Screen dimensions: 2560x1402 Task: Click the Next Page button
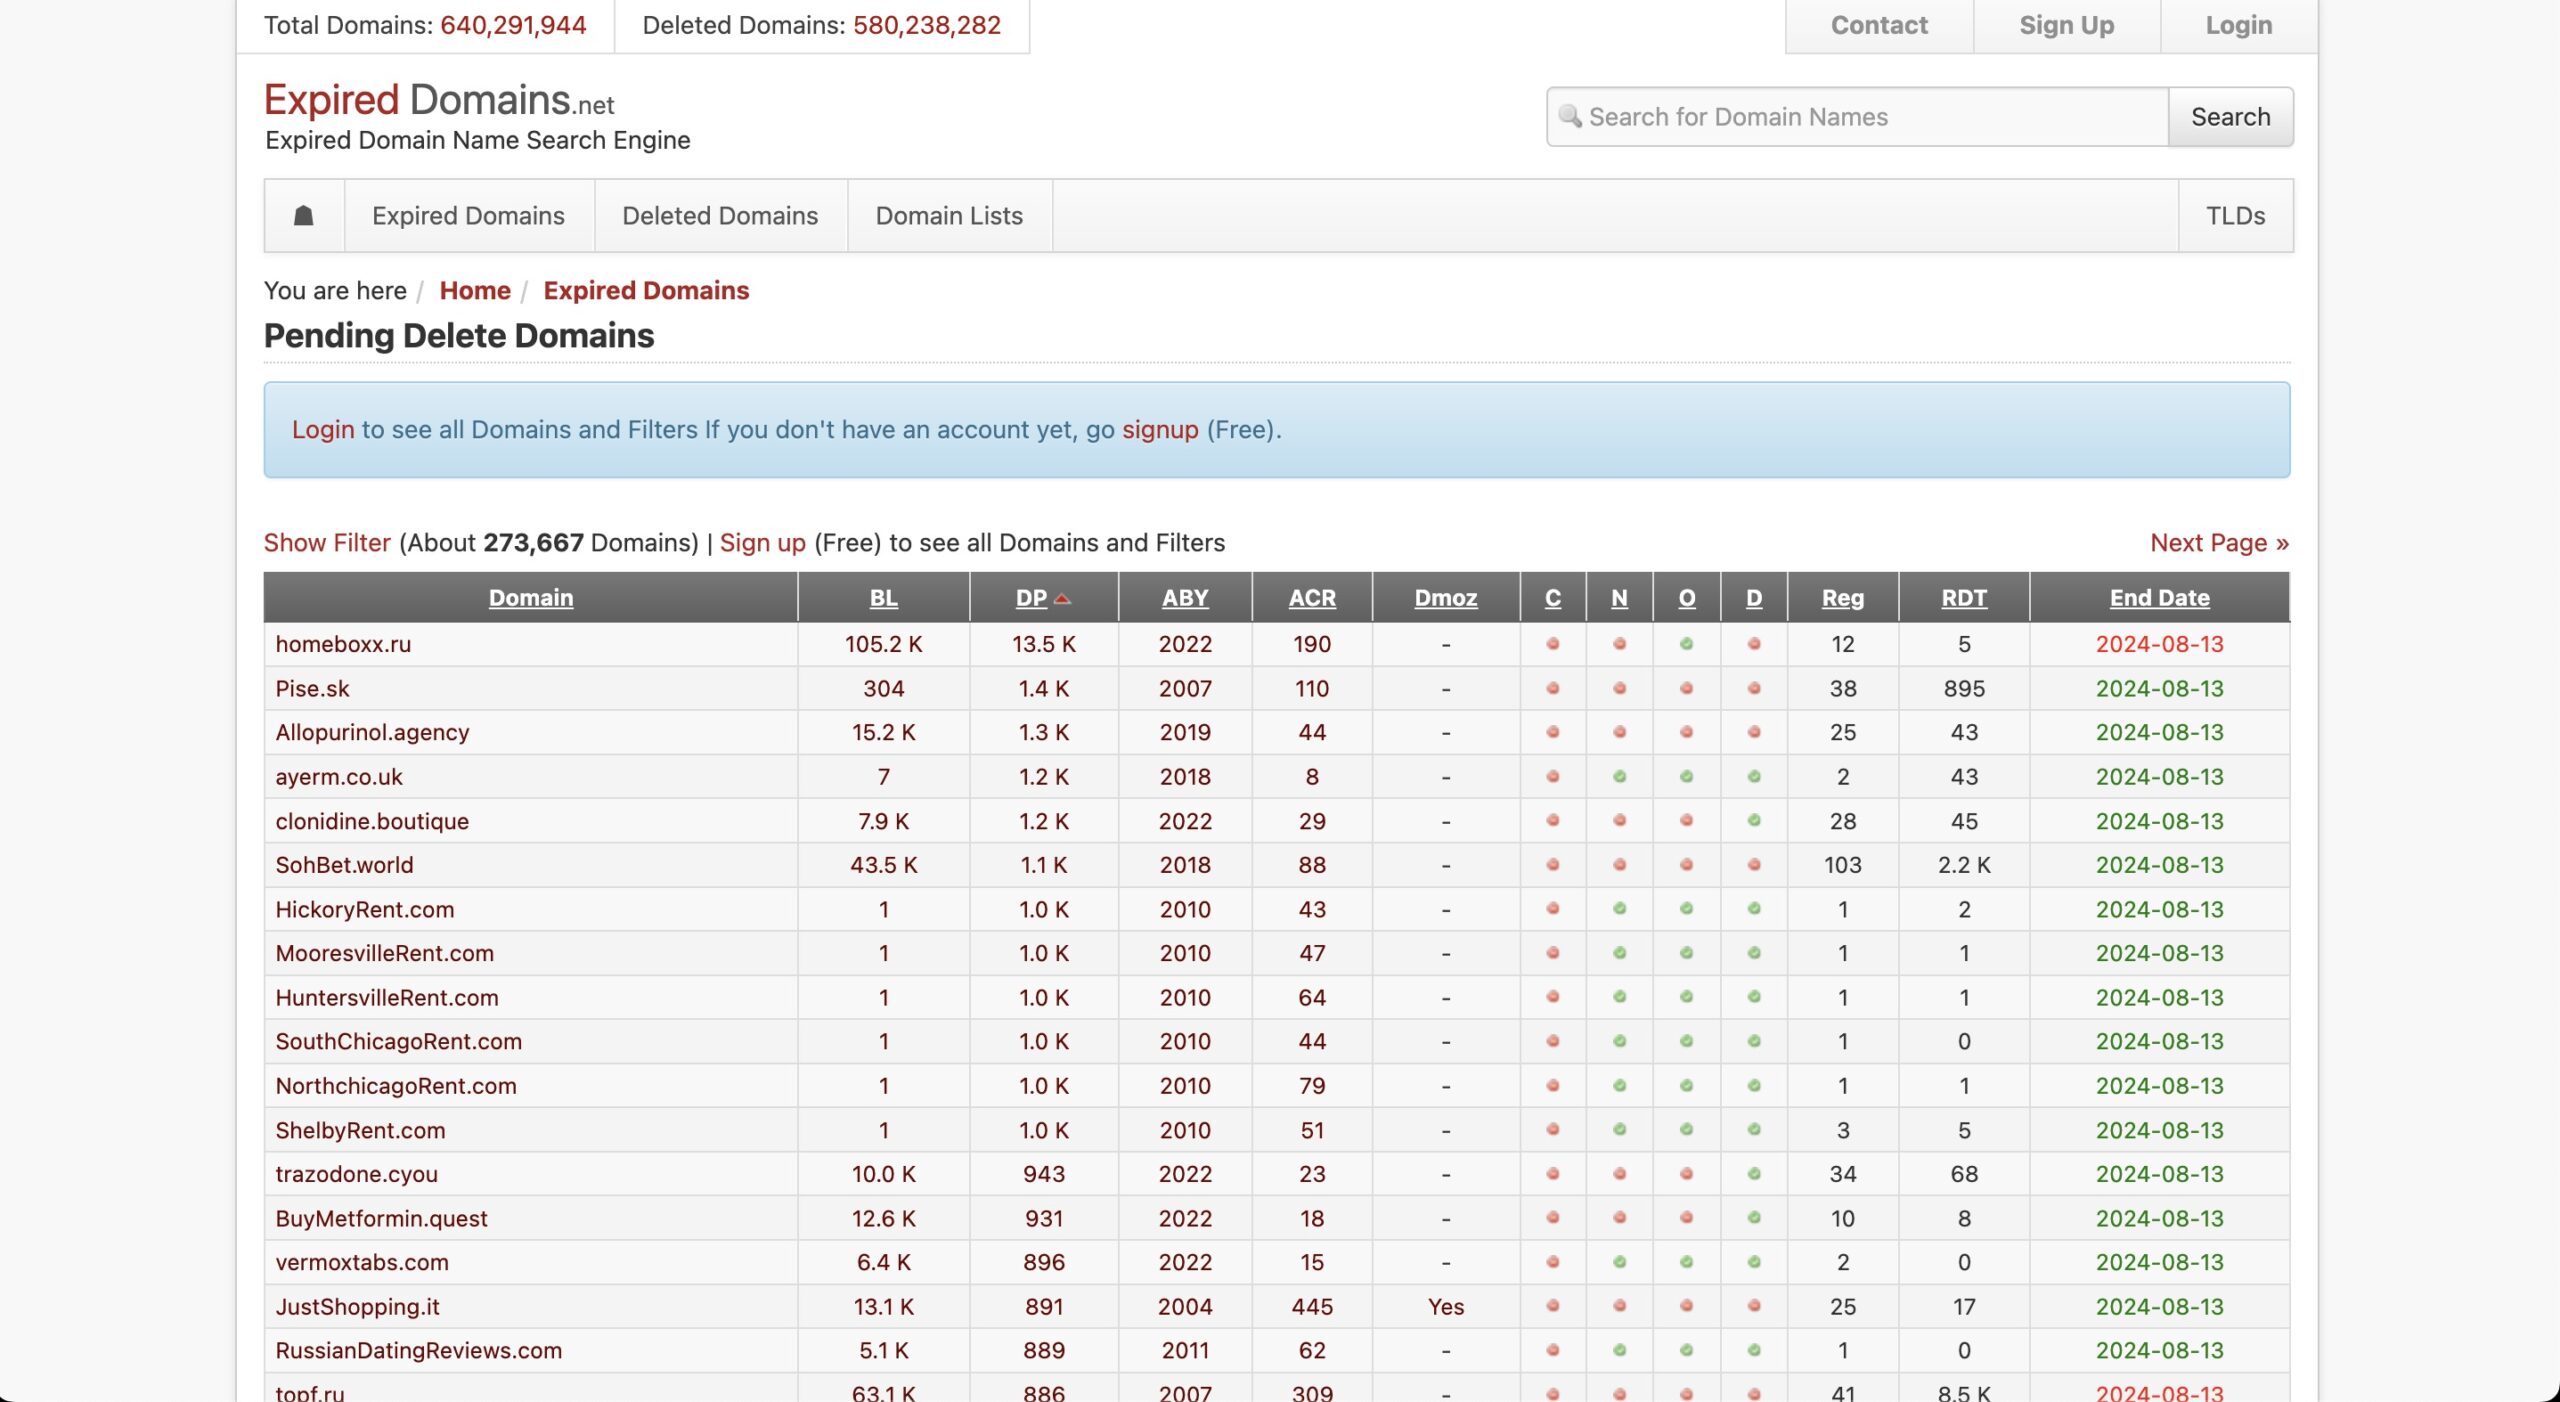2220,542
